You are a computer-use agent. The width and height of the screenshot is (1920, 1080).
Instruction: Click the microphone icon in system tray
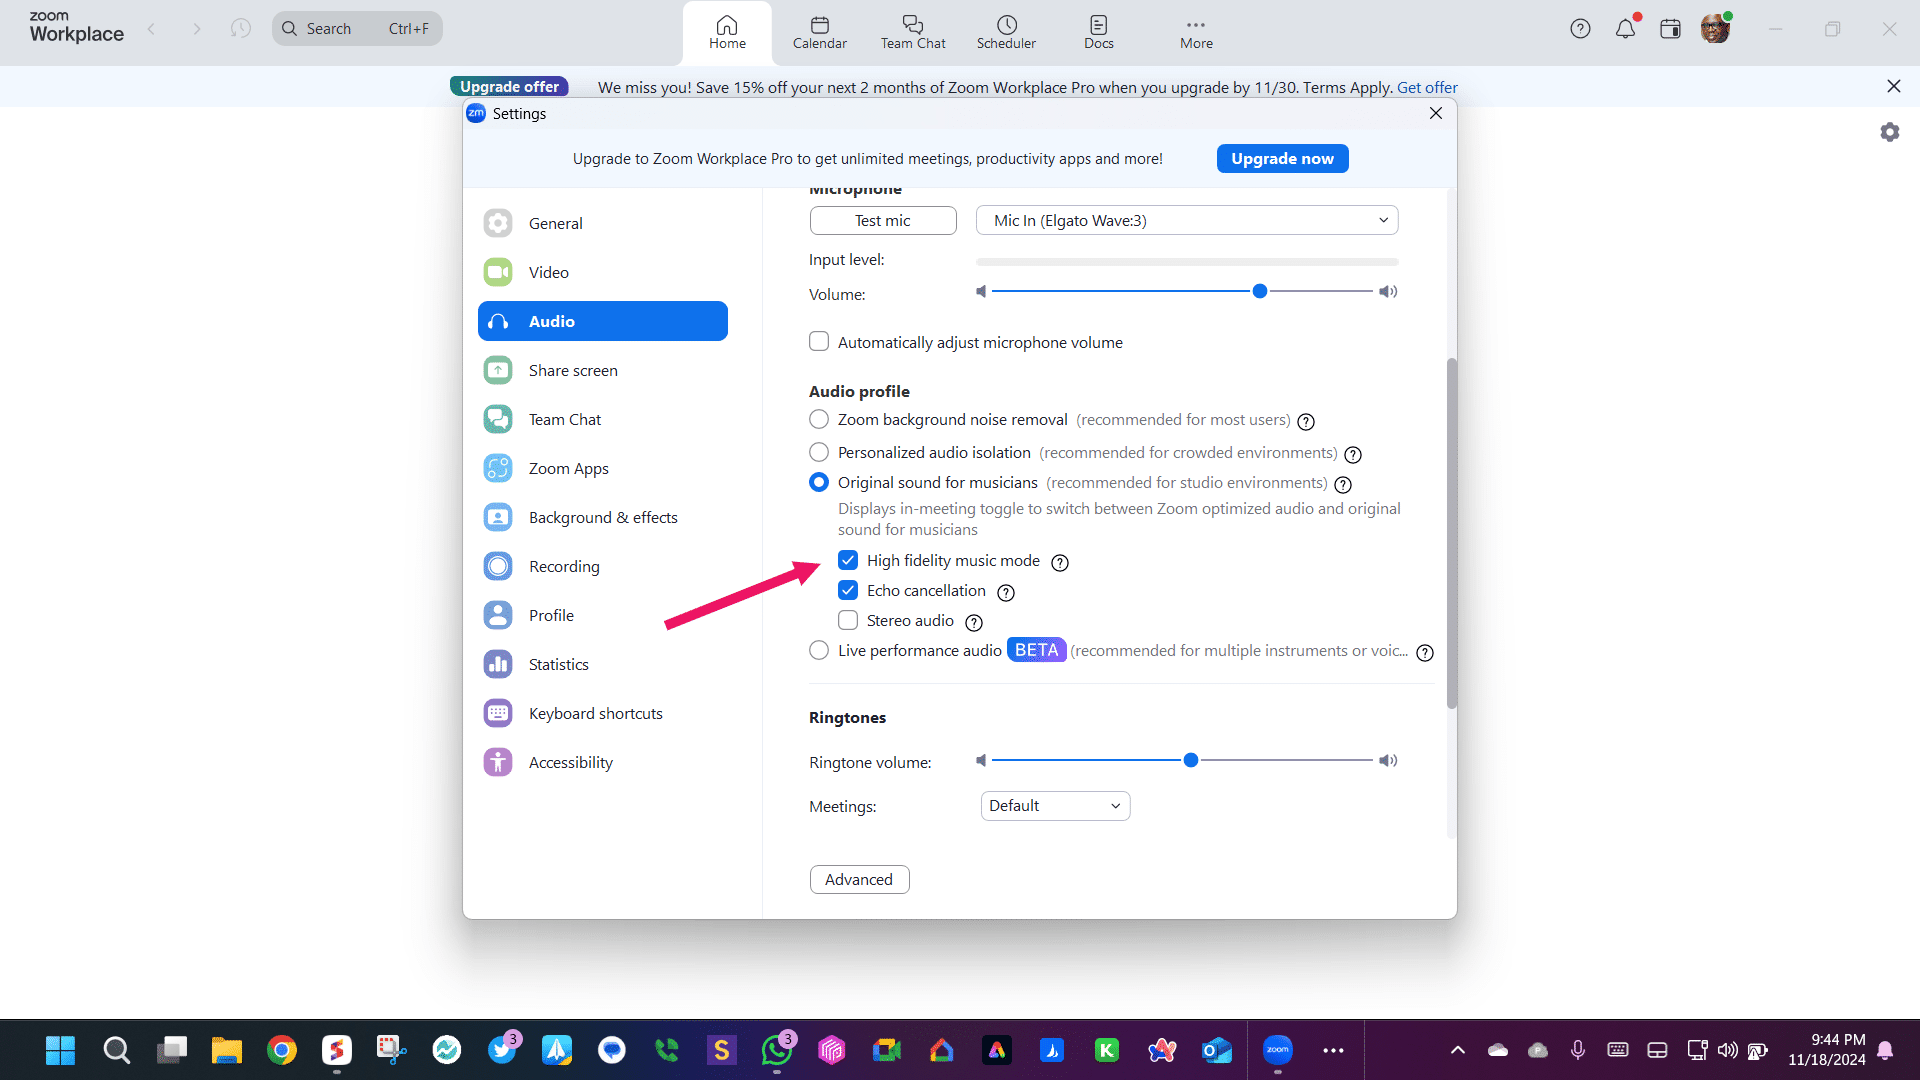[x=1578, y=1050]
